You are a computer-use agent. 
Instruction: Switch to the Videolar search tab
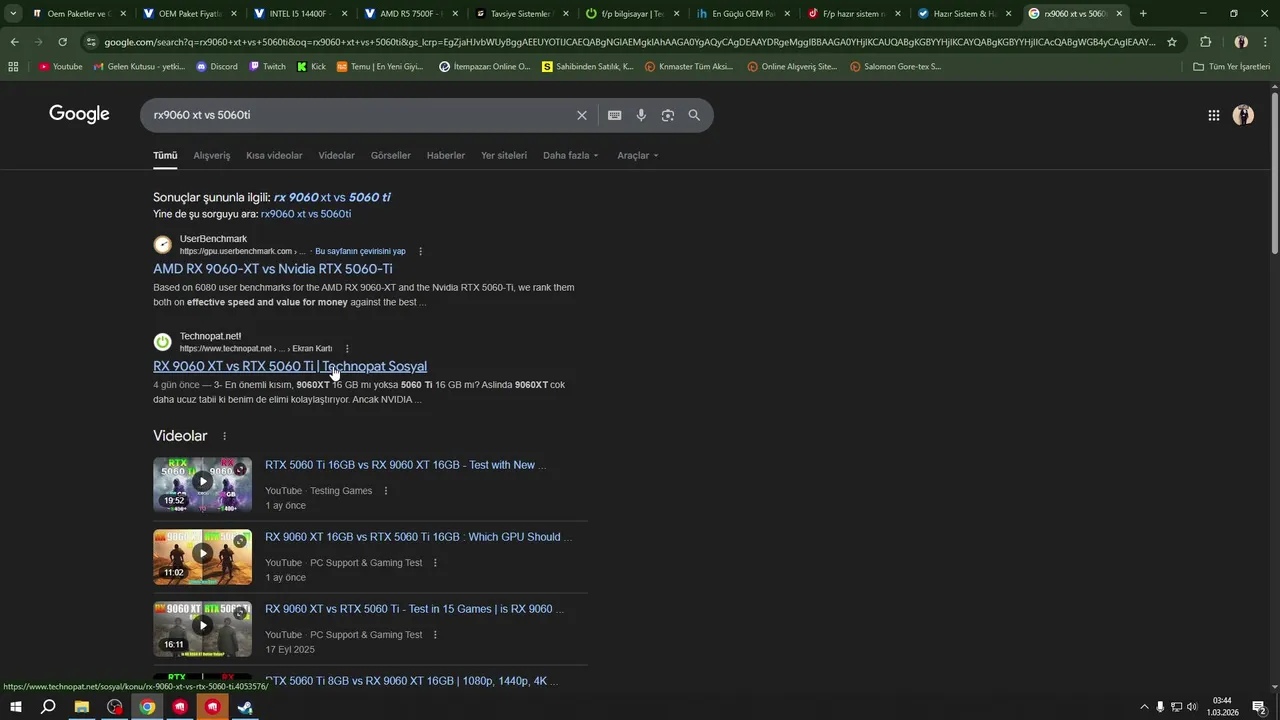pyautogui.click(x=336, y=155)
